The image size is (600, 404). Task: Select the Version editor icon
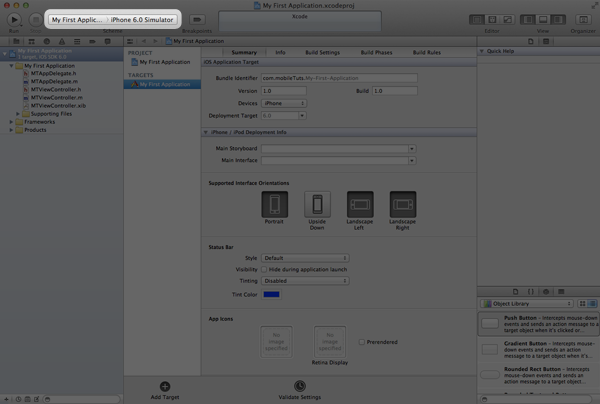[507, 20]
